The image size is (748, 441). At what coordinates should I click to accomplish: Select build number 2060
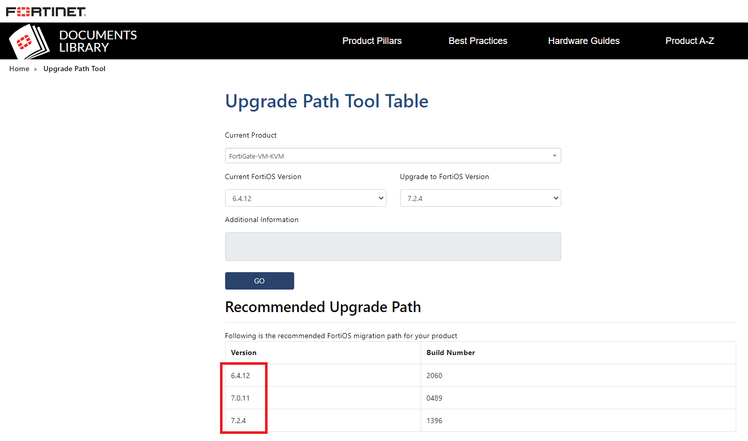434,376
